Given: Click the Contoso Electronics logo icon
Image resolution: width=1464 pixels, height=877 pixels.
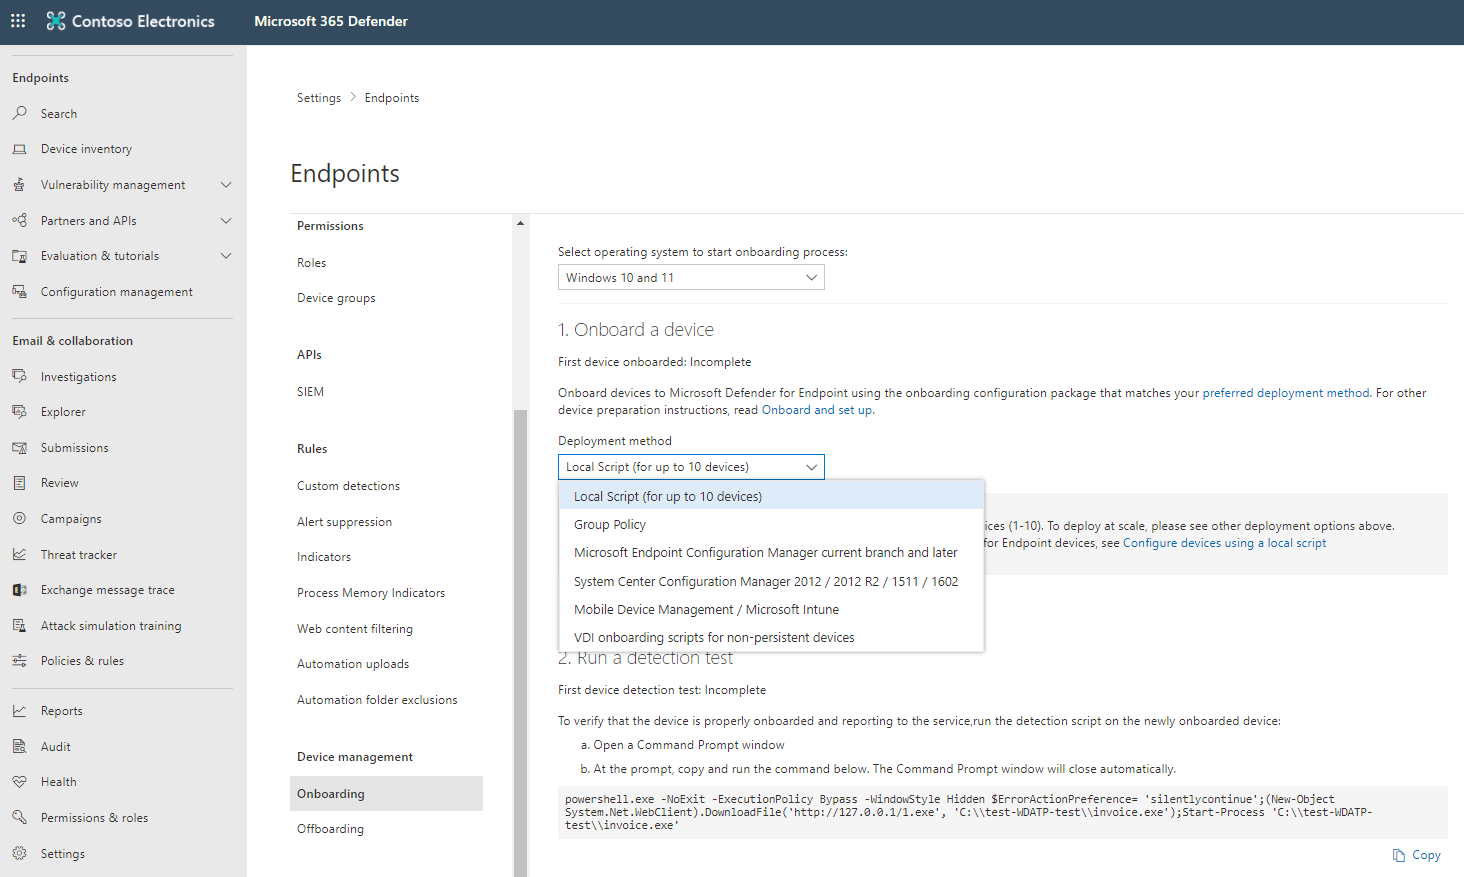Looking at the screenshot, I should [56, 21].
